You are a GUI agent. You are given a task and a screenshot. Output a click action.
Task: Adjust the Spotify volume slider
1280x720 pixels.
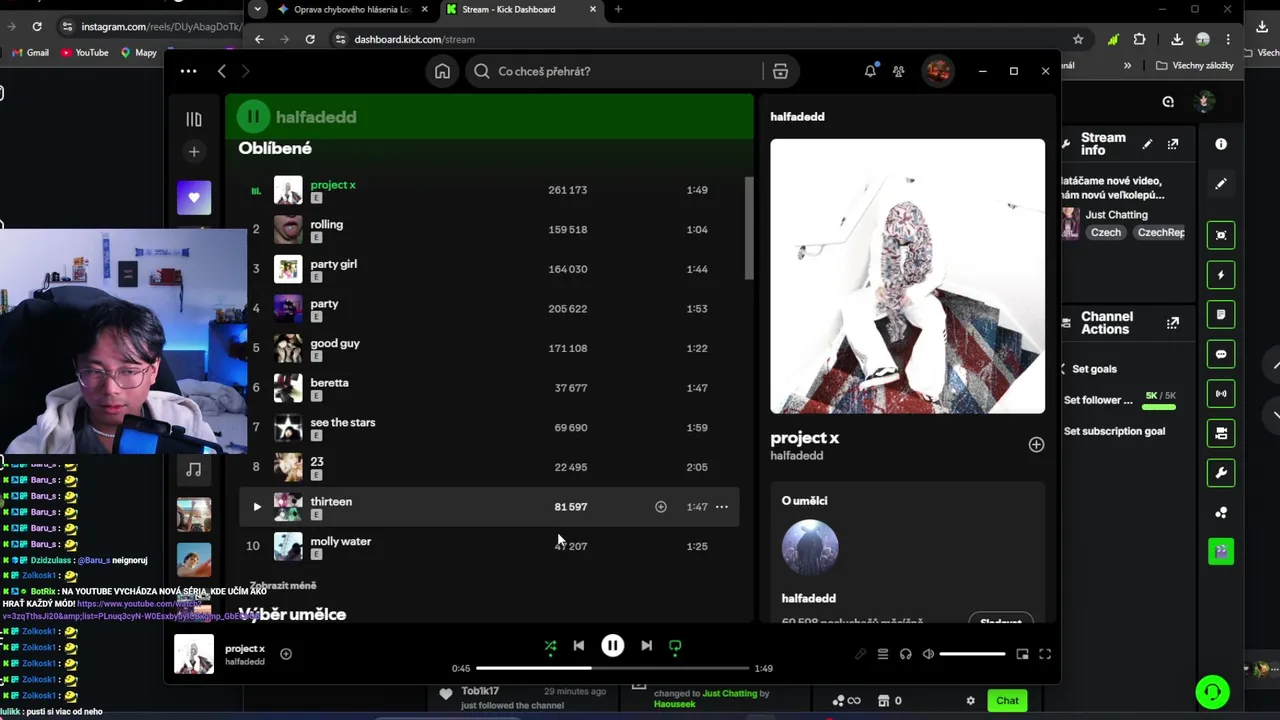coord(972,654)
